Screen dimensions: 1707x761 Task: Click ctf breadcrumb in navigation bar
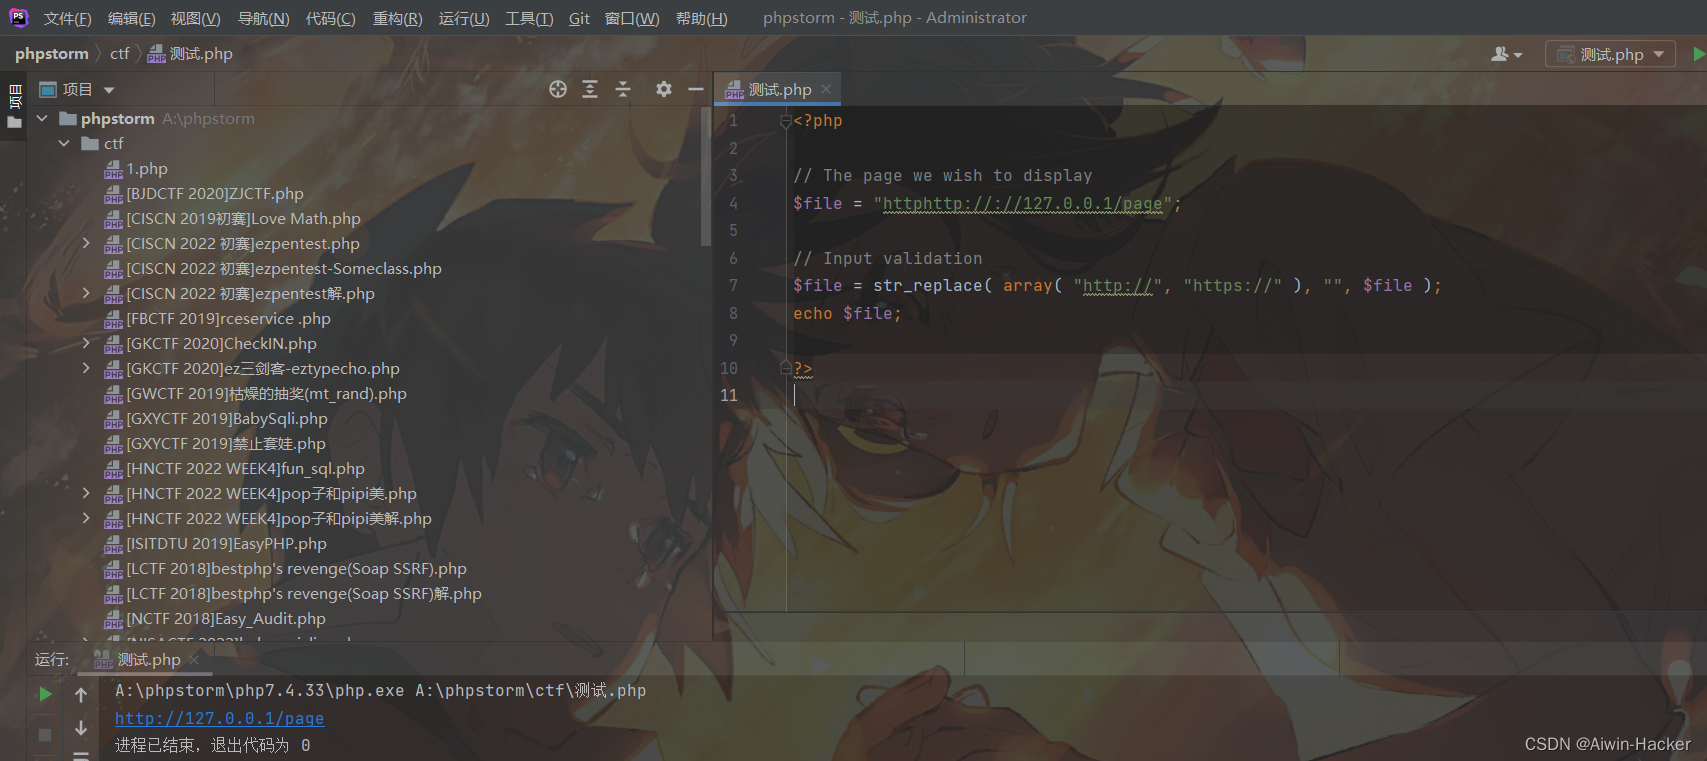[119, 54]
